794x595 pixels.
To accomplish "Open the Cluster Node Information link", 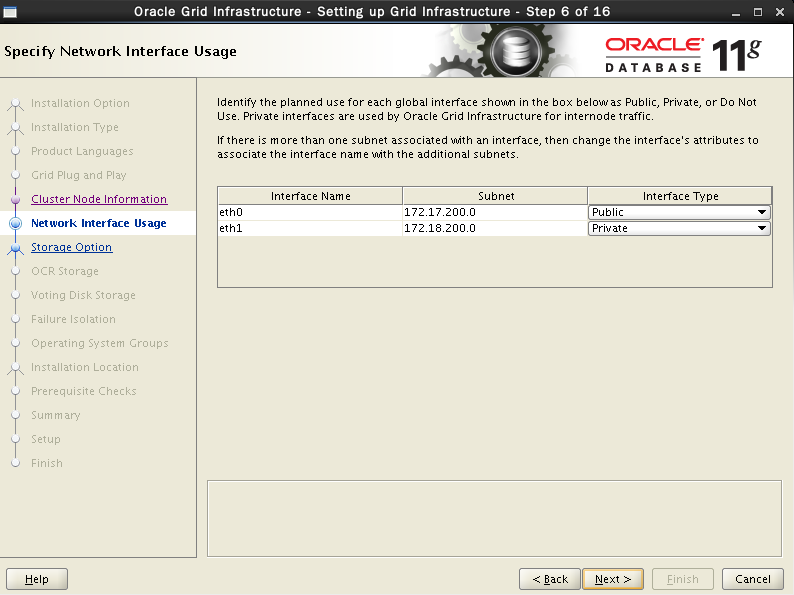I will 99,199.
